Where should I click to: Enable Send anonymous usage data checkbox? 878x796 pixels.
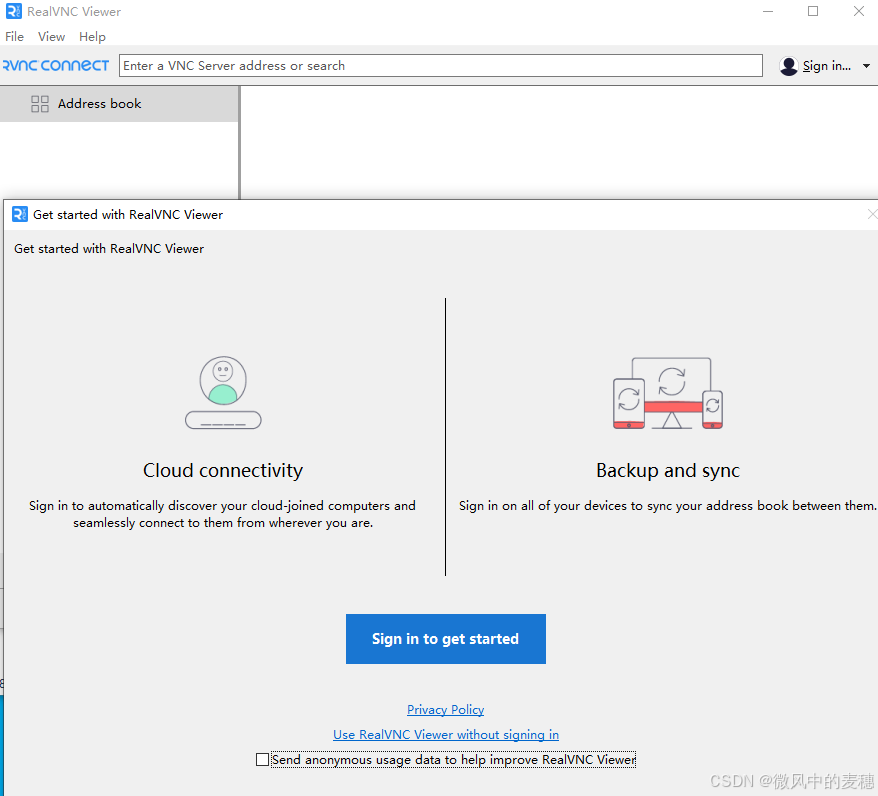click(x=262, y=760)
